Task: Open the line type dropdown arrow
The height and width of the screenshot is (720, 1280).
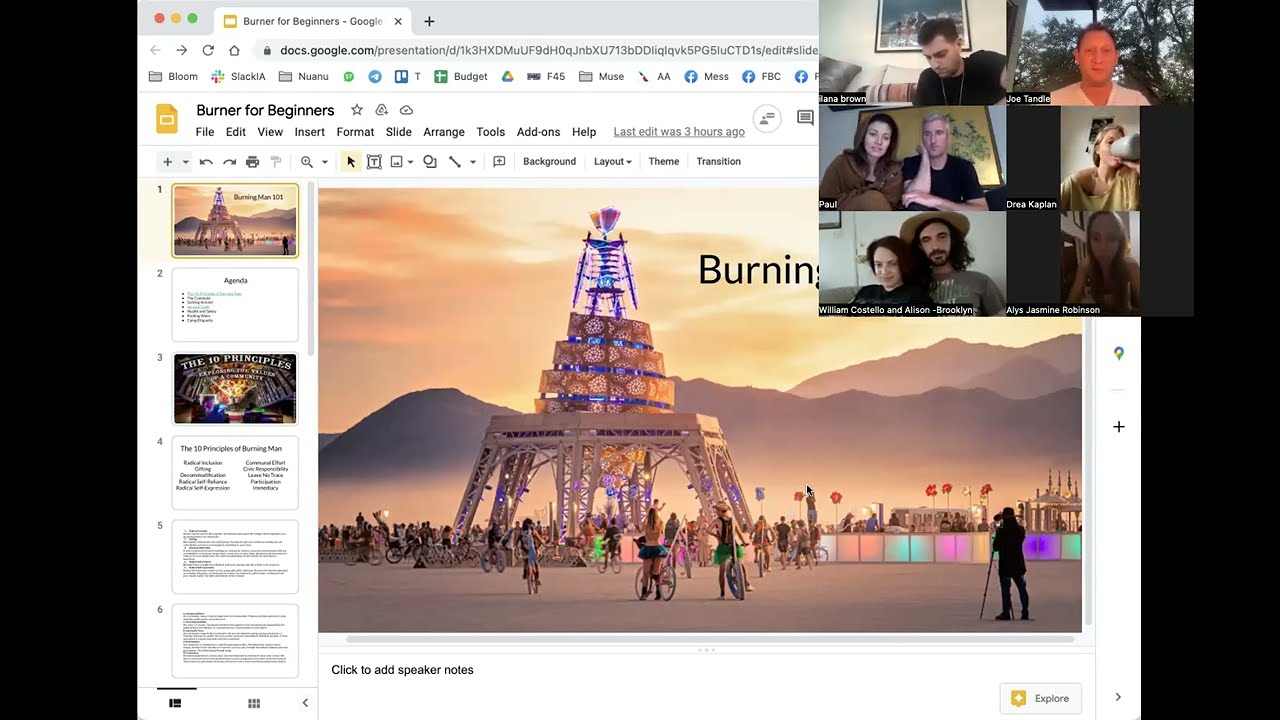Action: point(472,162)
